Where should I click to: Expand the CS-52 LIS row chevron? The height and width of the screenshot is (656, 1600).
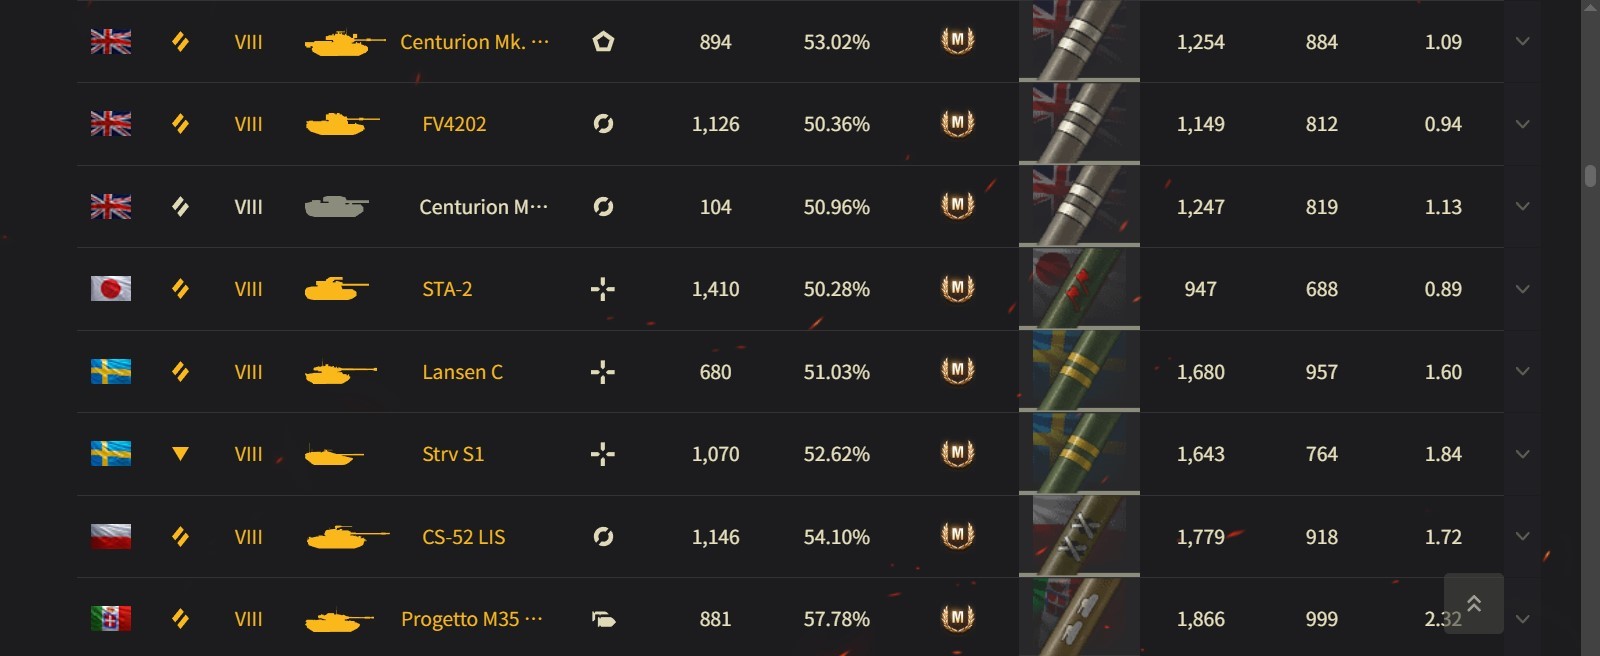1522,537
